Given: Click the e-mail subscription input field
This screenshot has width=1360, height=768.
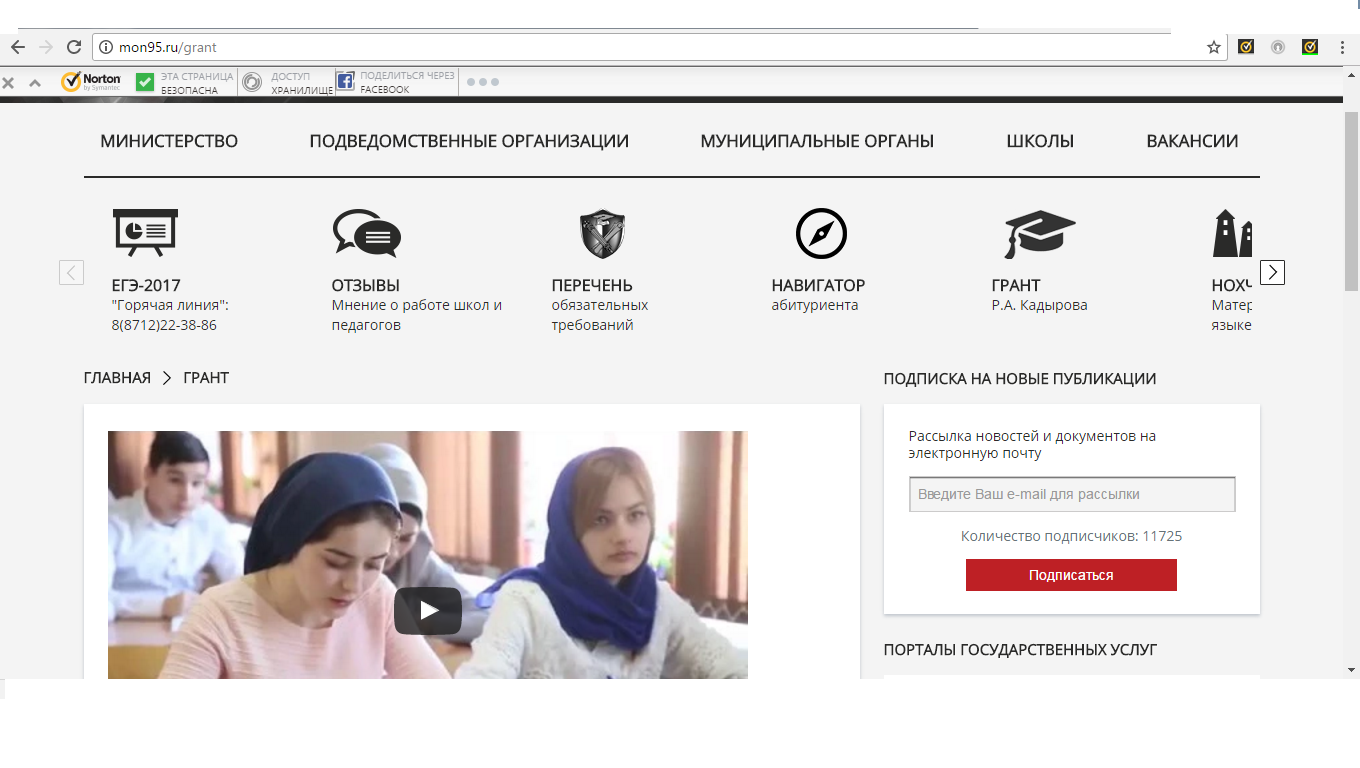Looking at the screenshot, I should click(x=1071, y=494).
